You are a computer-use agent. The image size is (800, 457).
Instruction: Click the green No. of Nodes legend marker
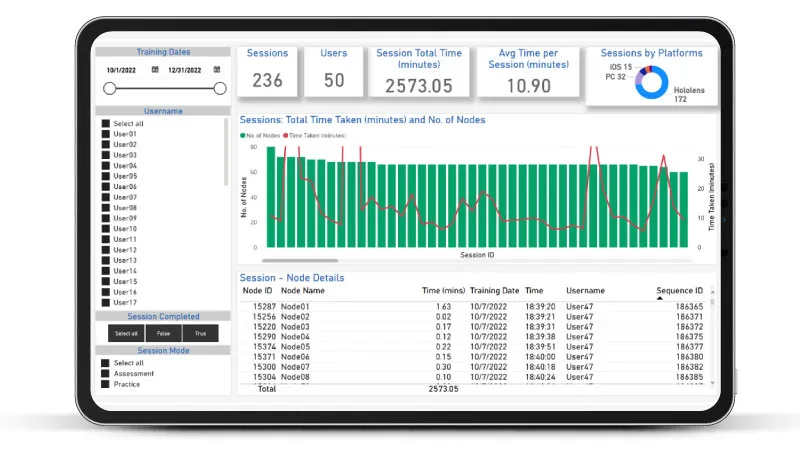pyautogui.click(x=243, y=136)
